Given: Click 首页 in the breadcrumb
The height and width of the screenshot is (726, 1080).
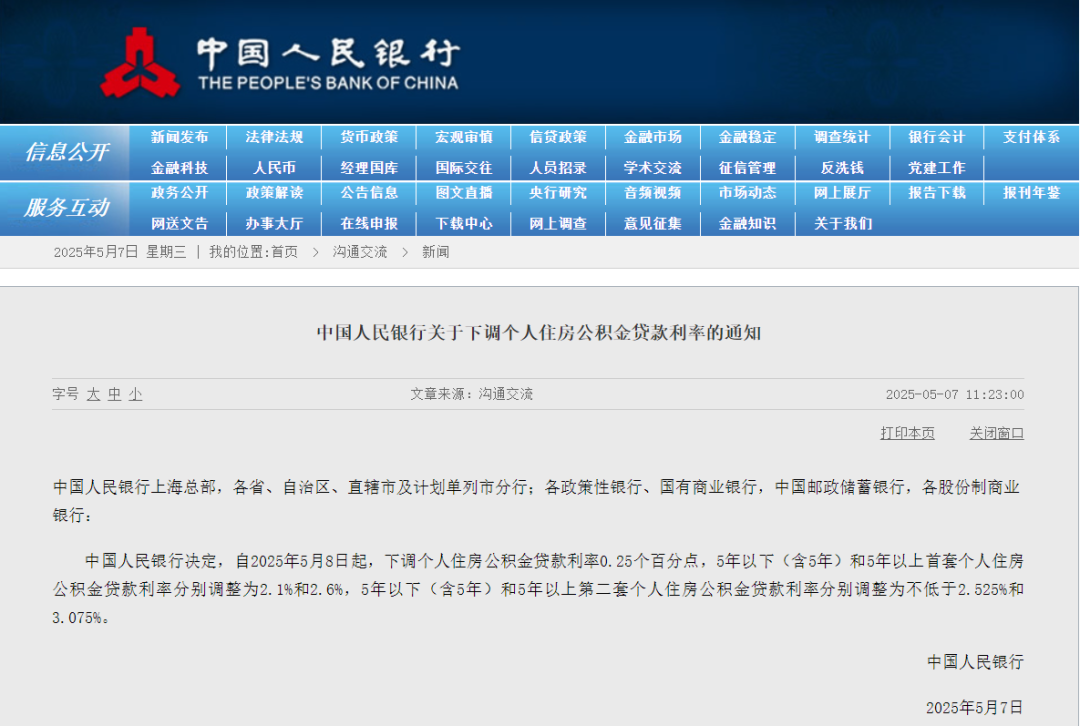Looking at the screenshot, I should [x=284, y=252].
